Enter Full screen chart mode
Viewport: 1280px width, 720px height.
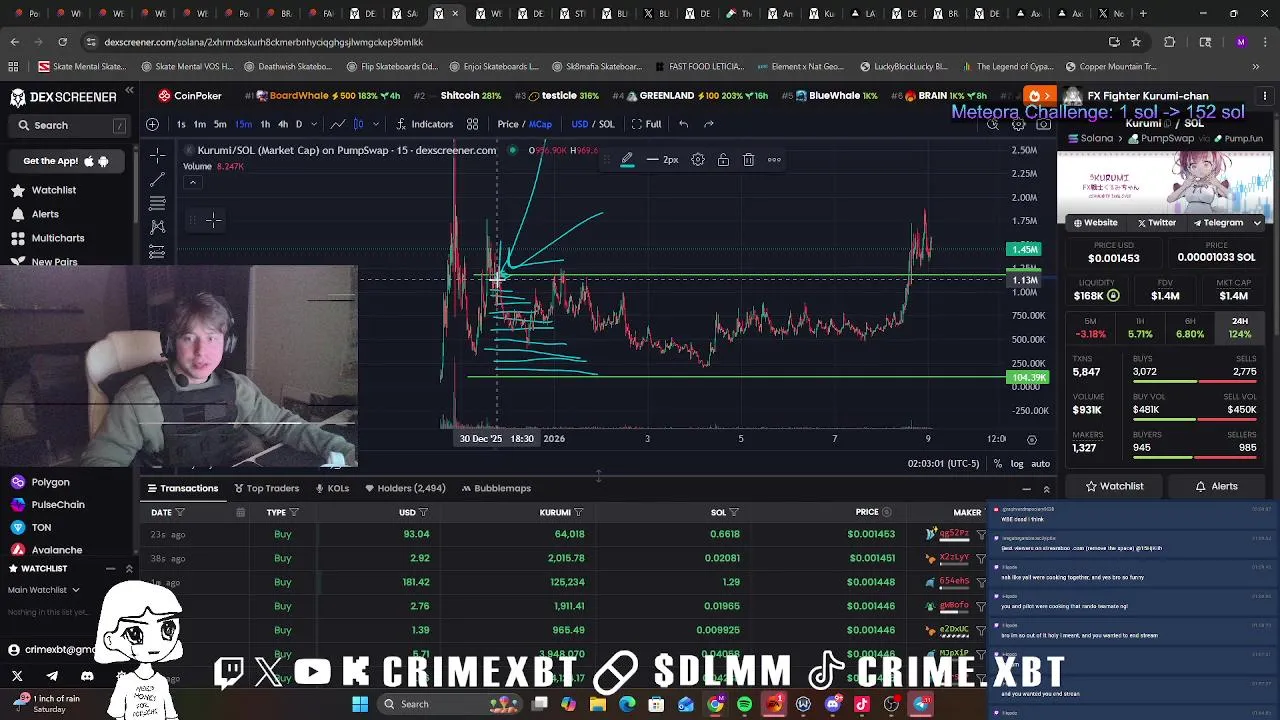tap(646, 124)
